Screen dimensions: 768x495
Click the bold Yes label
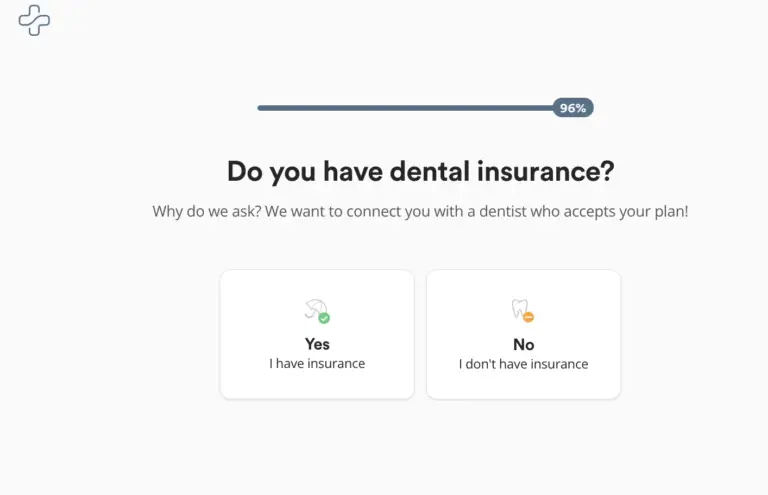coord(317,344)
